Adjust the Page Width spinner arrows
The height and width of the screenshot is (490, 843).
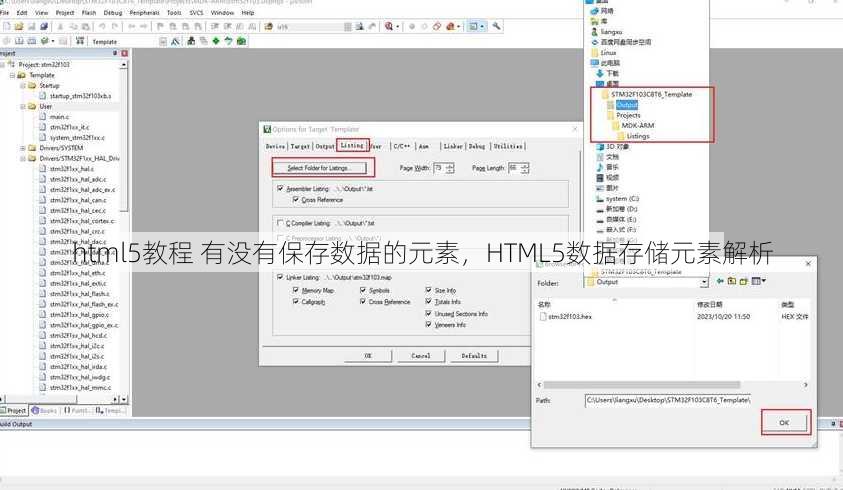pyautogui.click(x=450, y=168)
